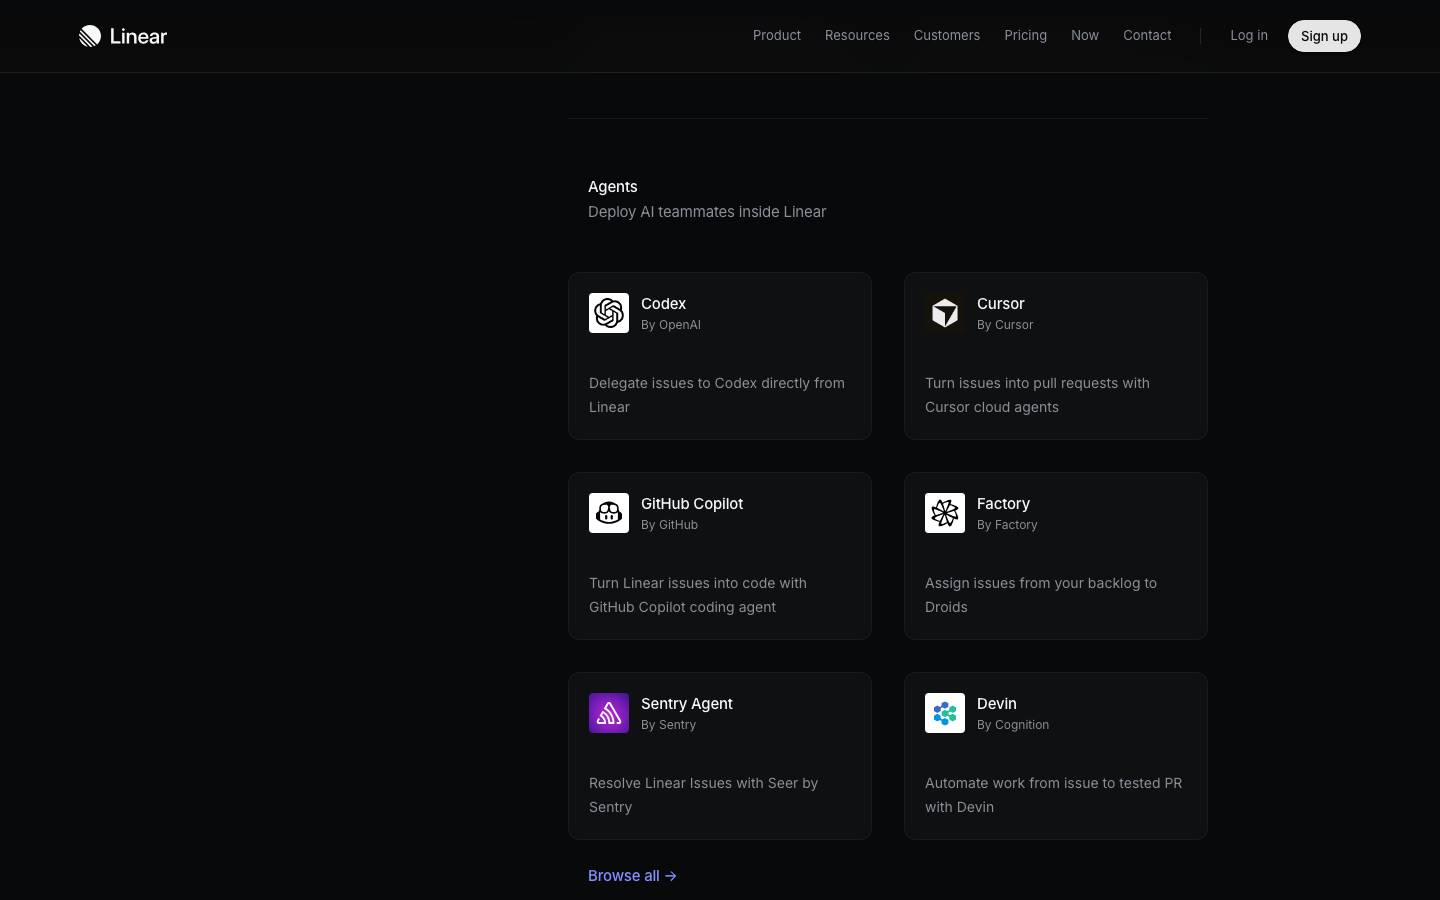The height and width of the screenshot is (900, 1440).
Task: Open the Resources menu
Action: pyautogui.click(x=857, y=35)
